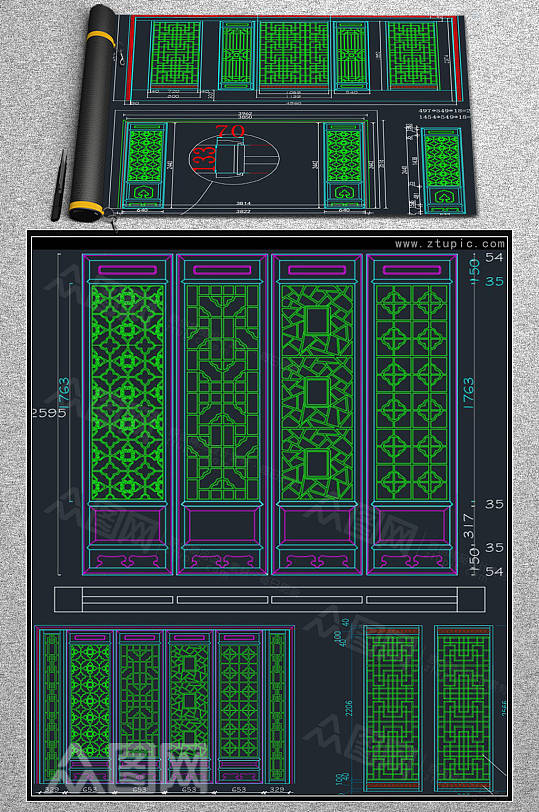Open the large floral quatrefoil lattice door panel

(127, 414)
